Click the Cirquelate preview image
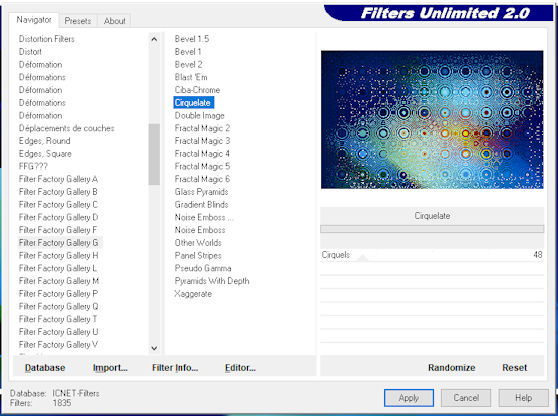The image size is (558, 416). 432,120
